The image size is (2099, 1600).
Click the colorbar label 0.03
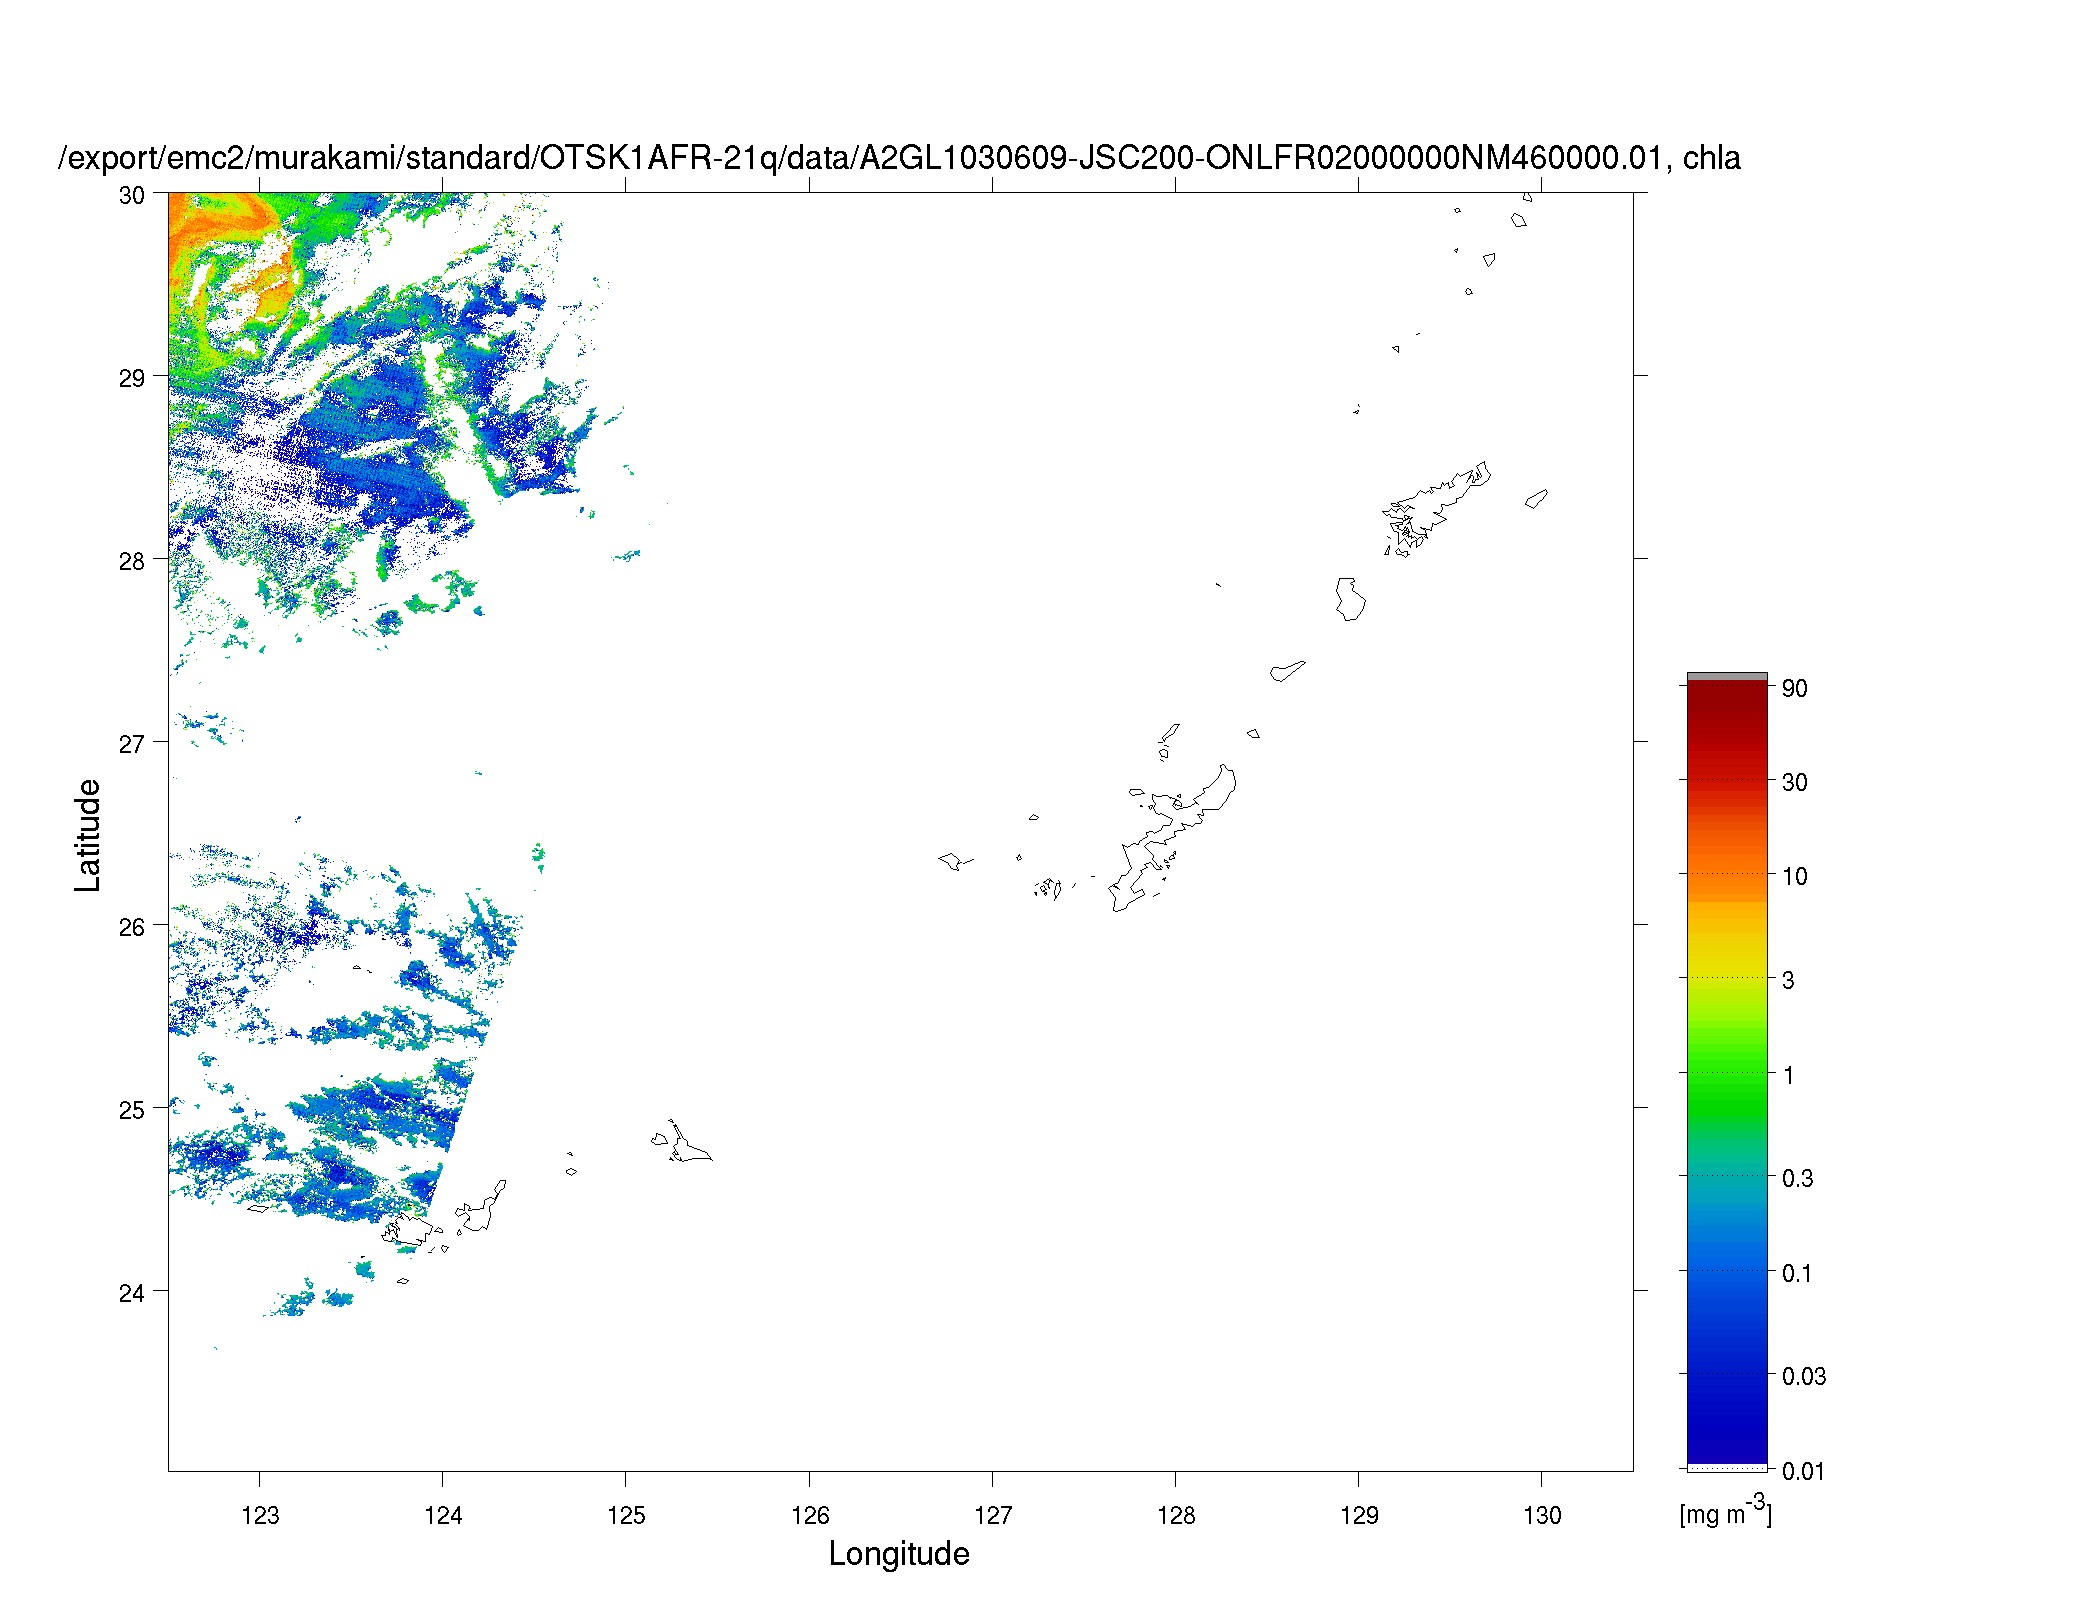pos(1804,1377)
